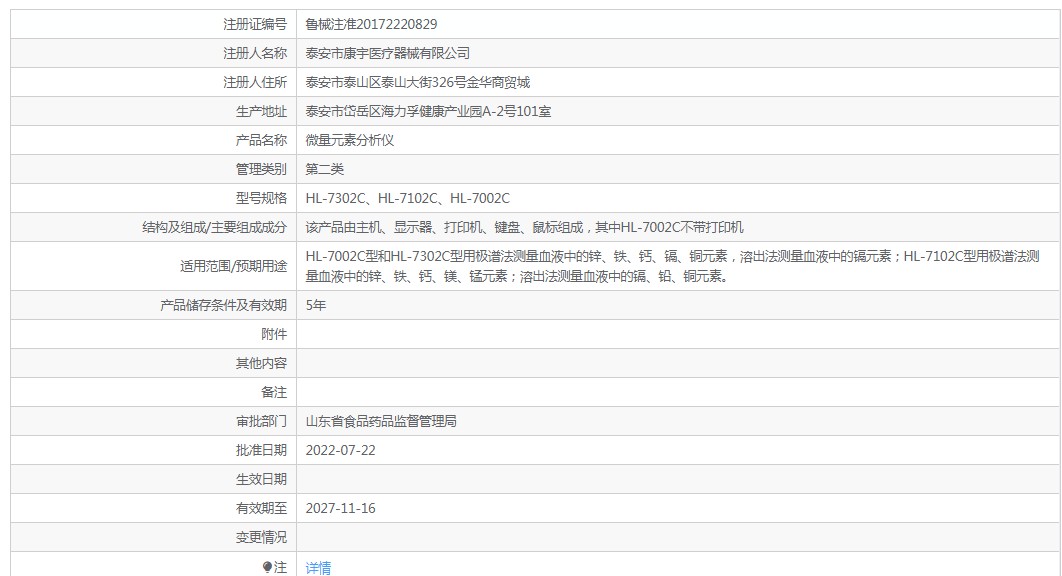
Task: Open the 详情 link in the 注 row
Action: coord(318,568)
